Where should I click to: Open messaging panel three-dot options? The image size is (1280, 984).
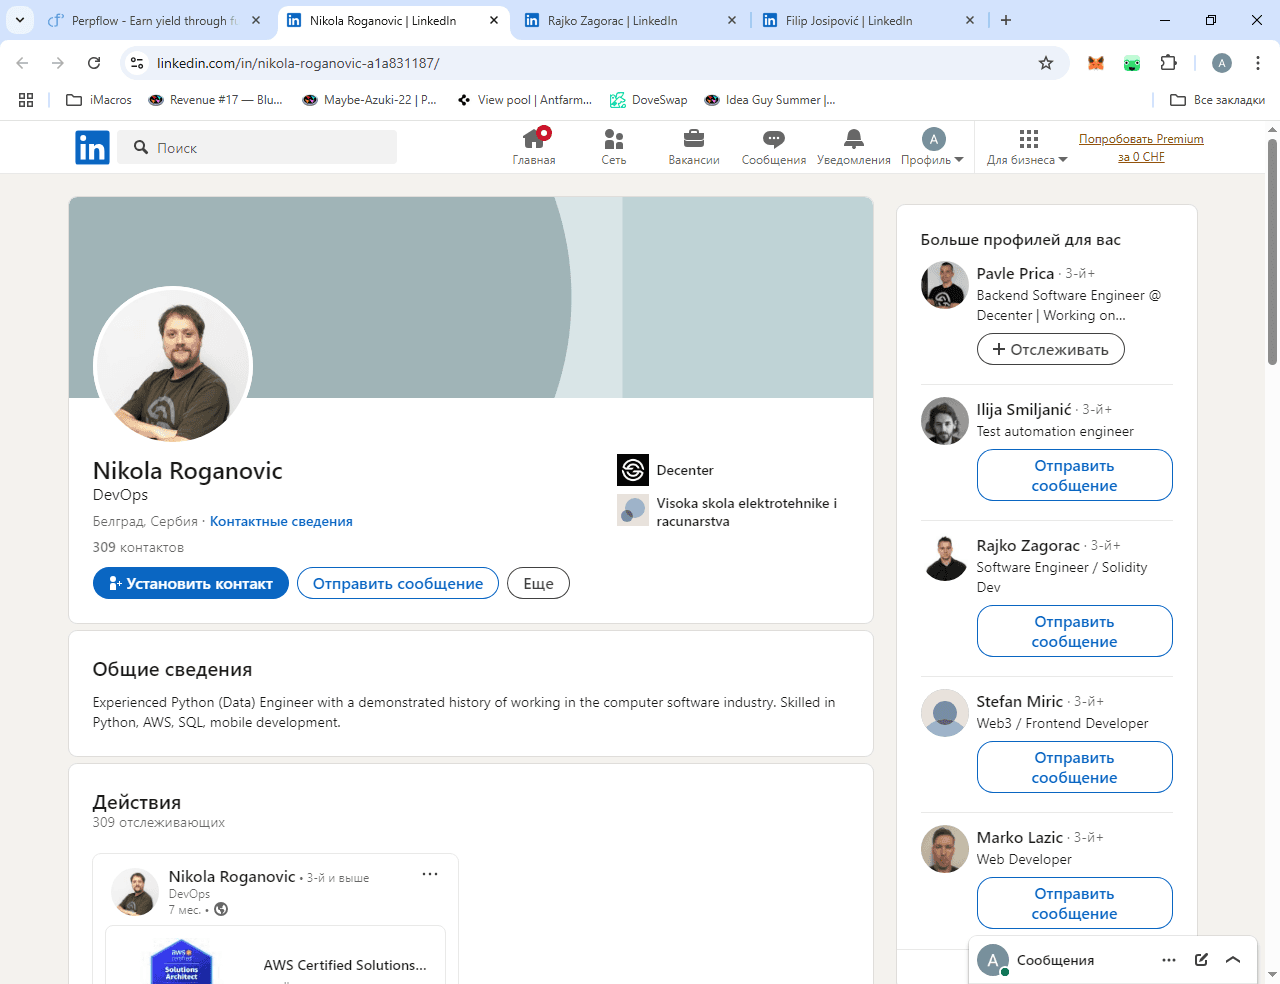pos(1169,960)
